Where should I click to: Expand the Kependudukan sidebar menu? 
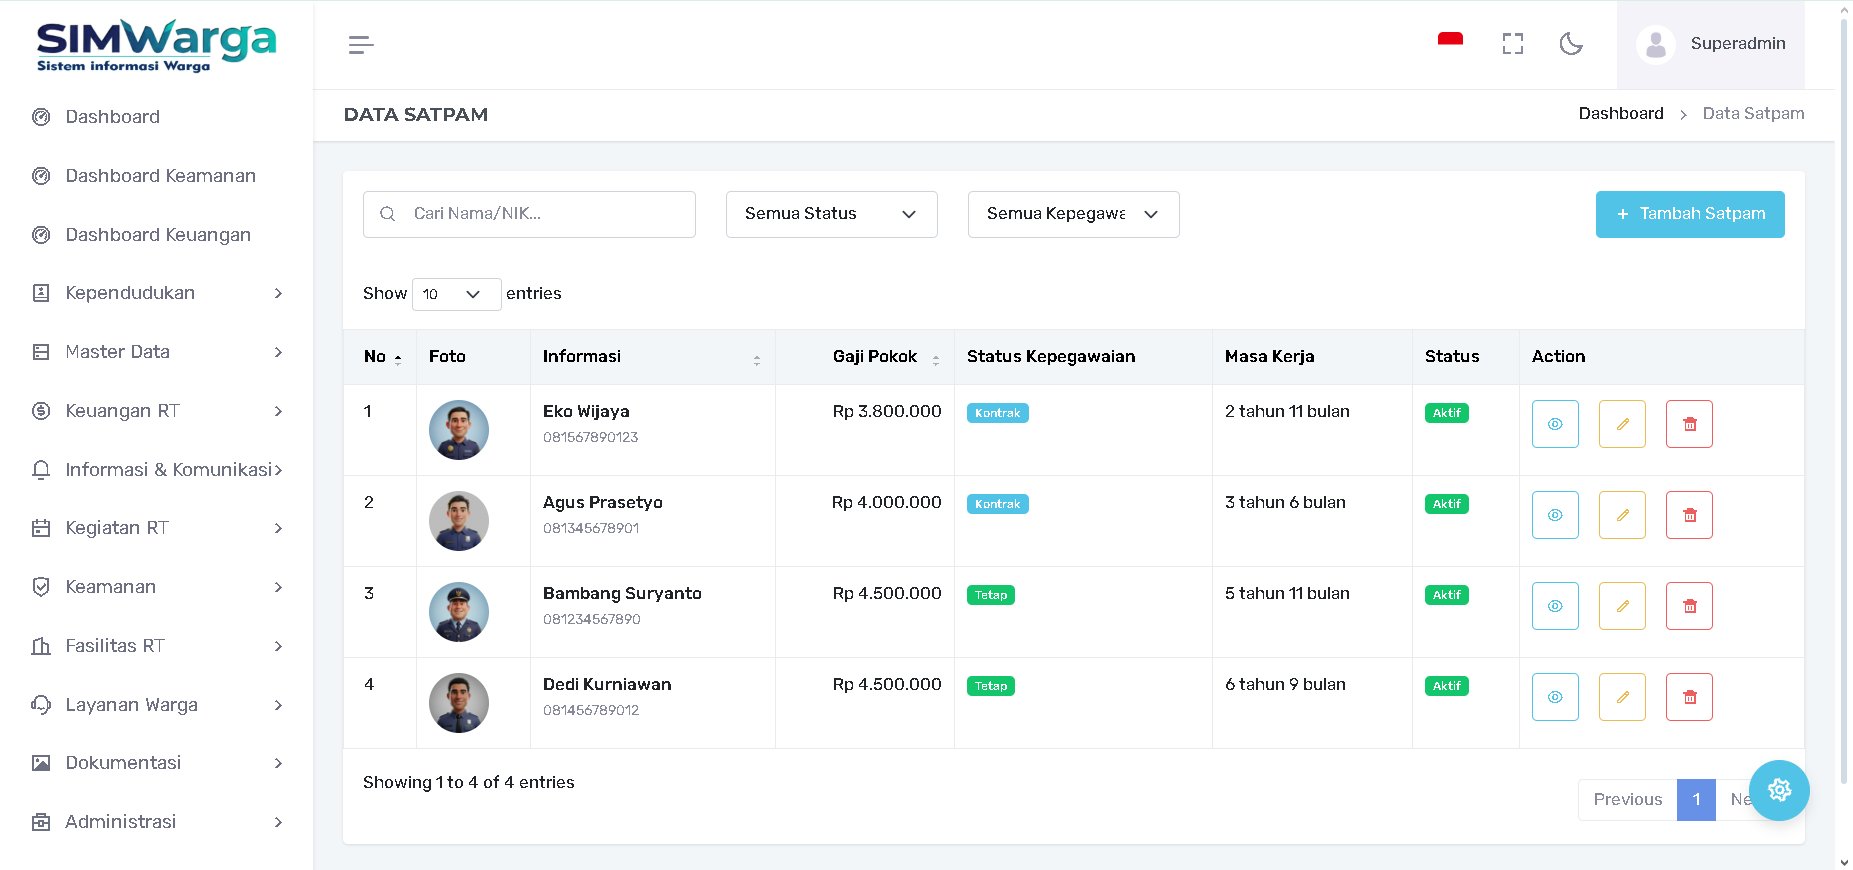pyautogui.click(x=157, y=293)
